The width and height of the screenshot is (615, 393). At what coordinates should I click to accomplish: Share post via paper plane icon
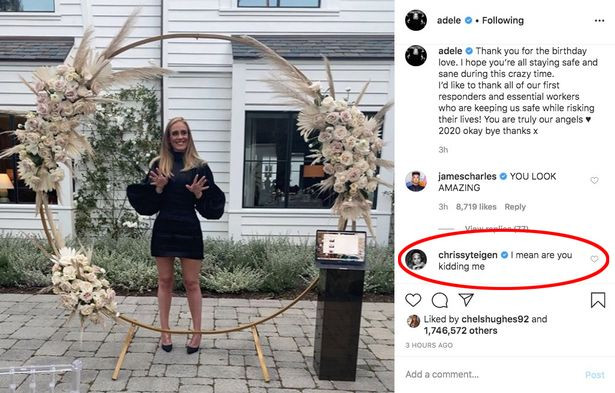click(466, 300)
